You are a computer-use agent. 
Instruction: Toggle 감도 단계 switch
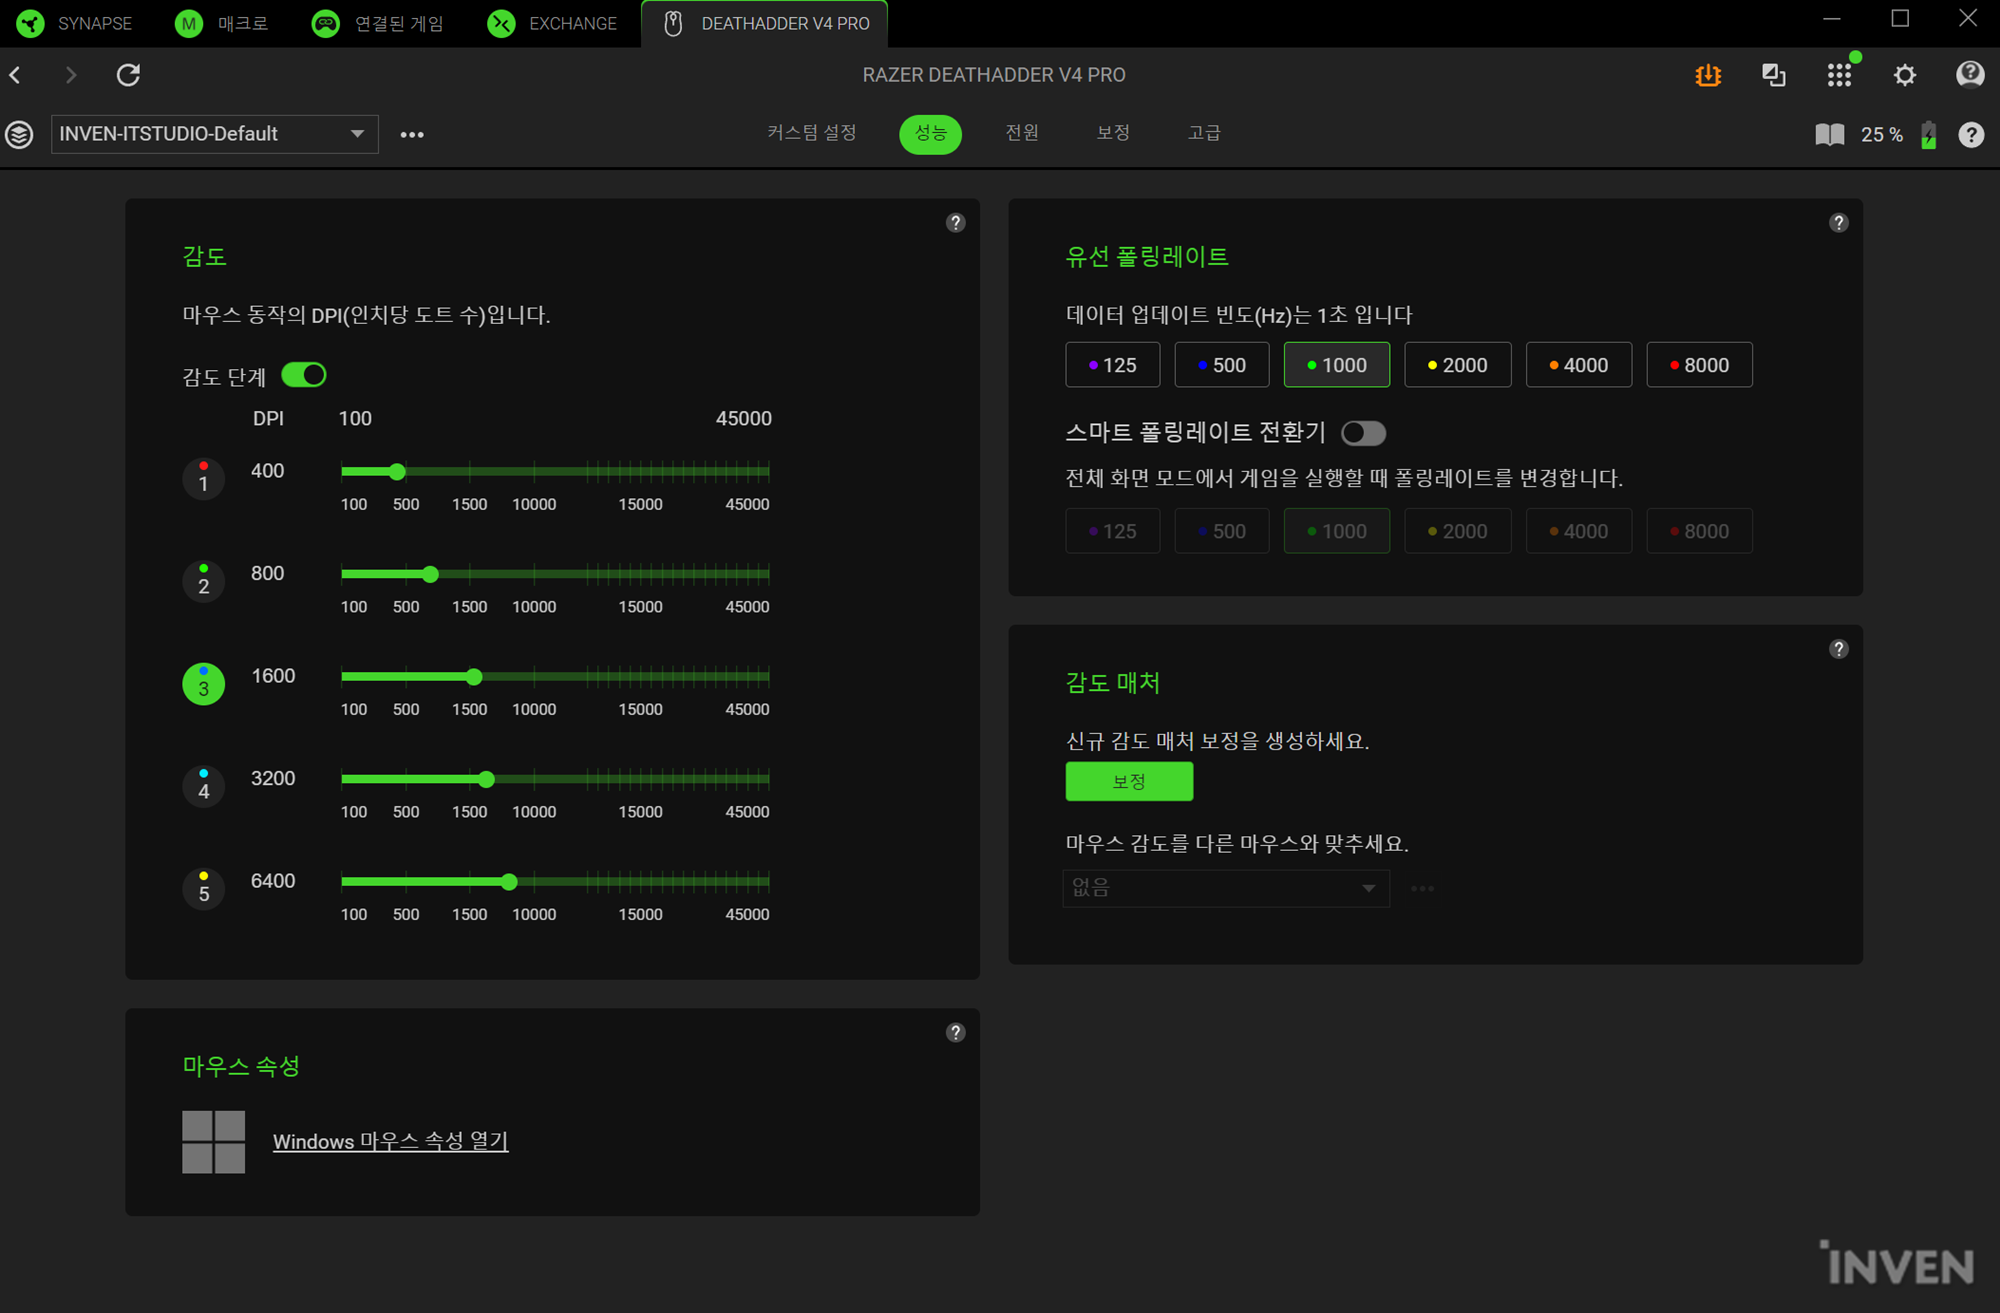tap(304, 375)
